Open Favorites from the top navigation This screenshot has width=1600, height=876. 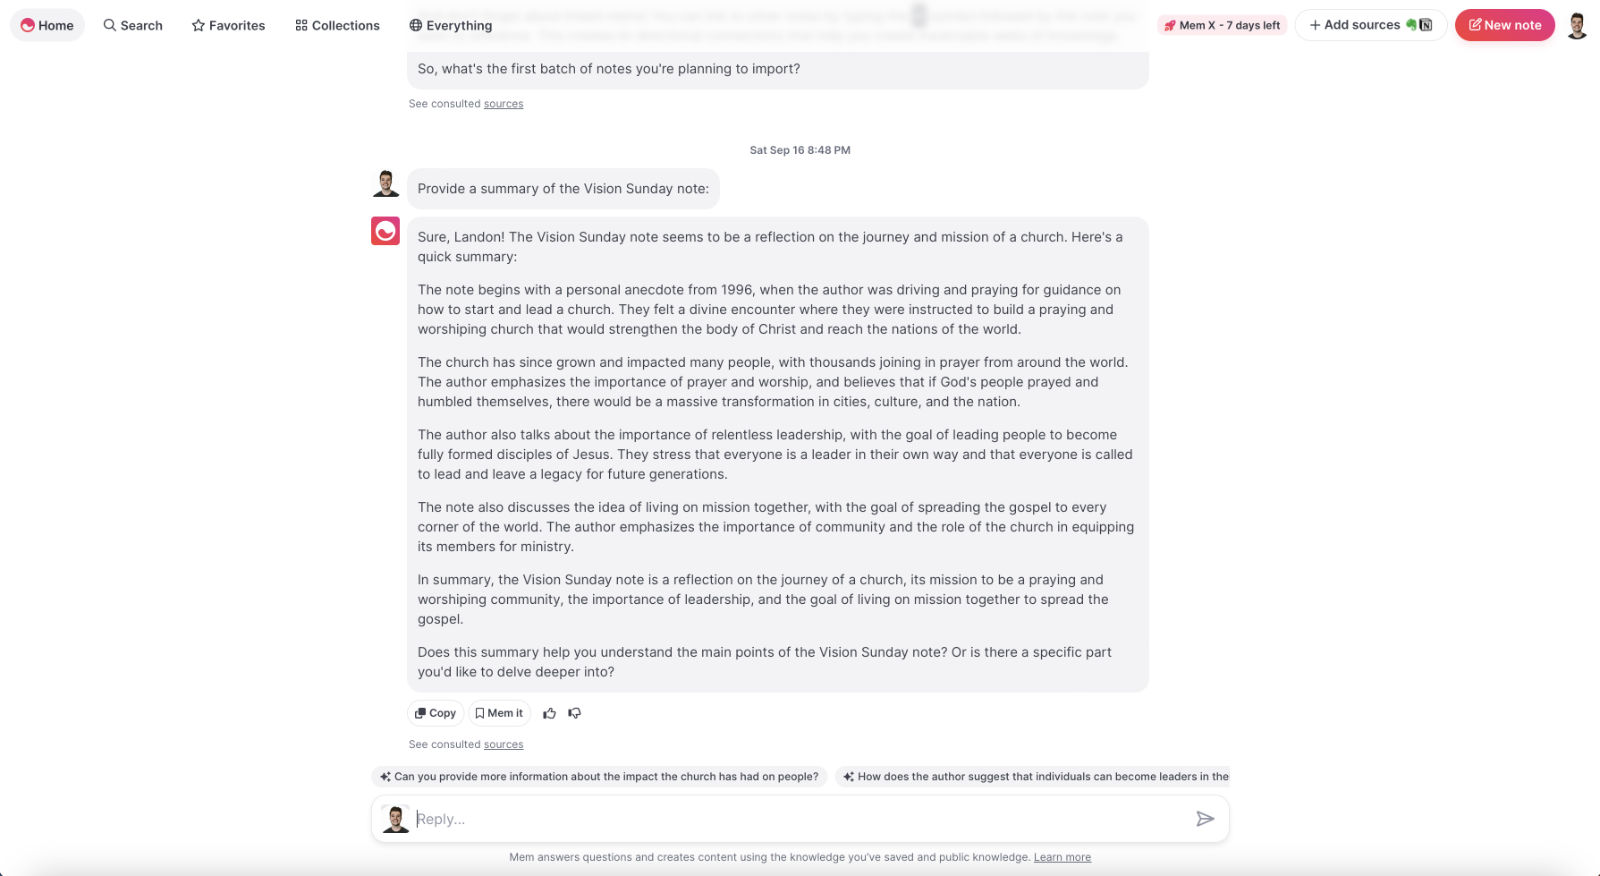click(228, 25)
